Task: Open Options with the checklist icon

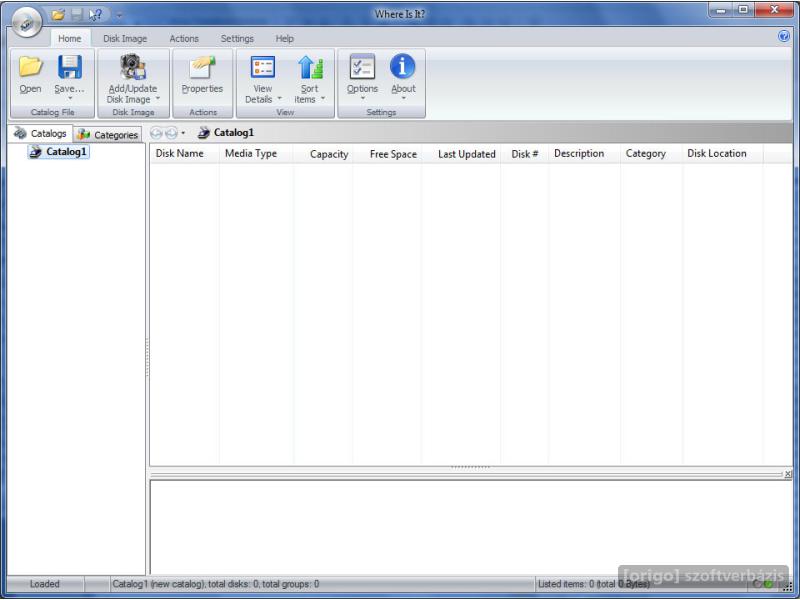Action: (x=363, y=67)
